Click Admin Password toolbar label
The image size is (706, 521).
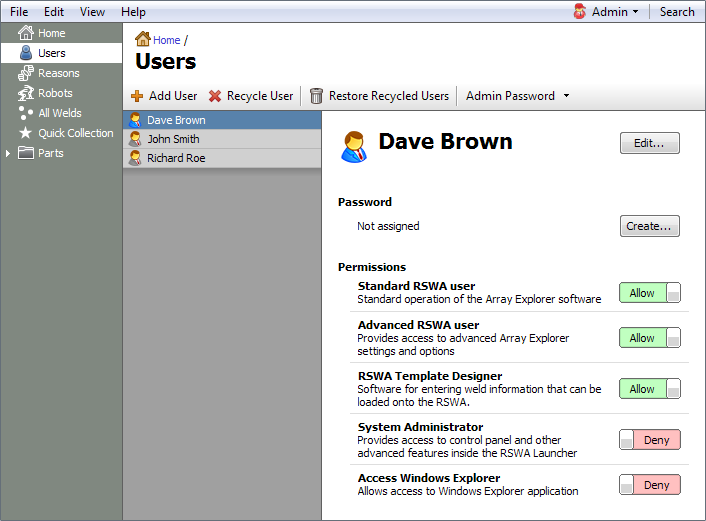tap(510, 96)
